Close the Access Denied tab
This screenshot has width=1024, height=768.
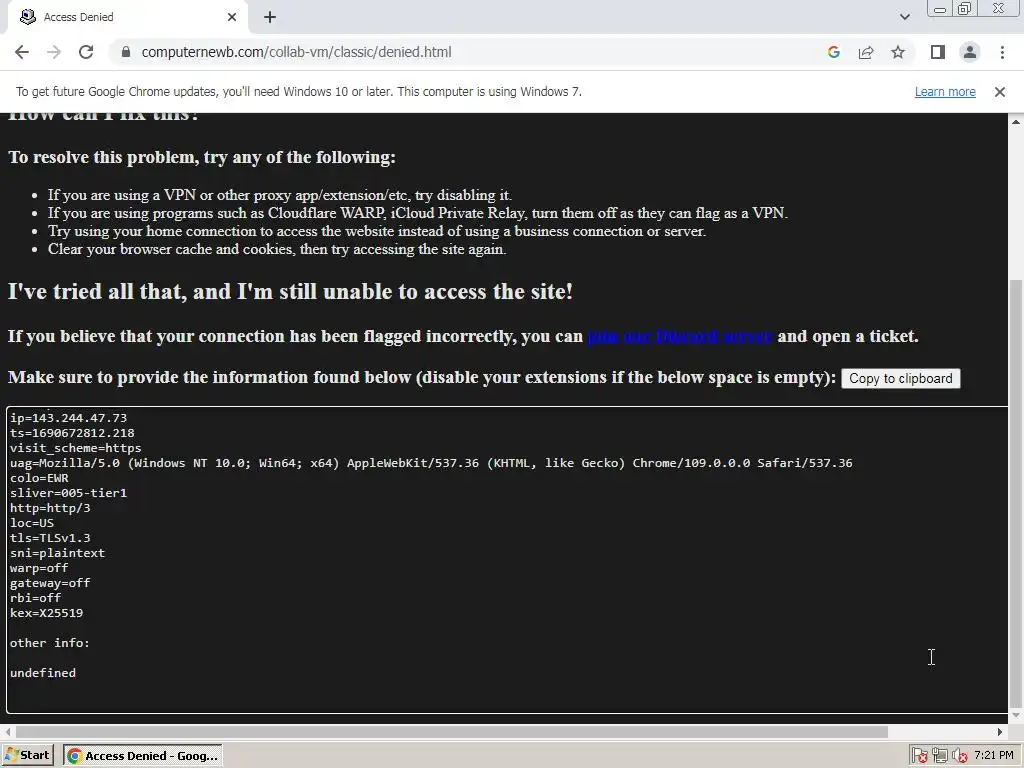click(232, 18)
